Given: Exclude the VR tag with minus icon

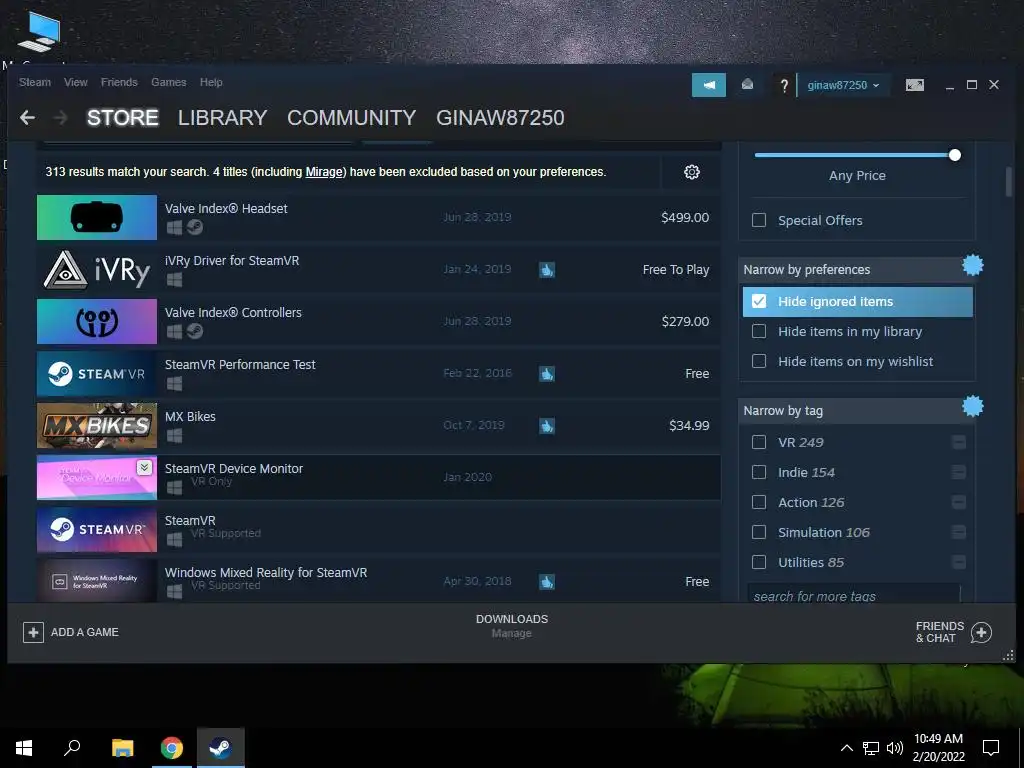Looking at the screenshot, I should (x=959, y=442).
